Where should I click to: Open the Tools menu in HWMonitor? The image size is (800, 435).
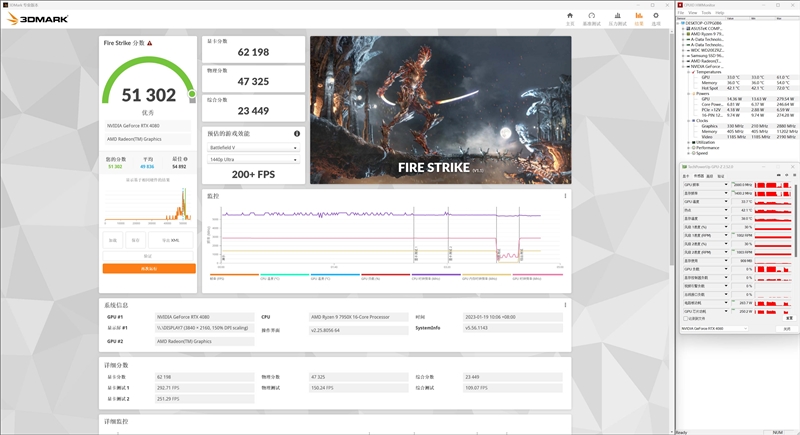pyautogui.click(x=708, y=13)
